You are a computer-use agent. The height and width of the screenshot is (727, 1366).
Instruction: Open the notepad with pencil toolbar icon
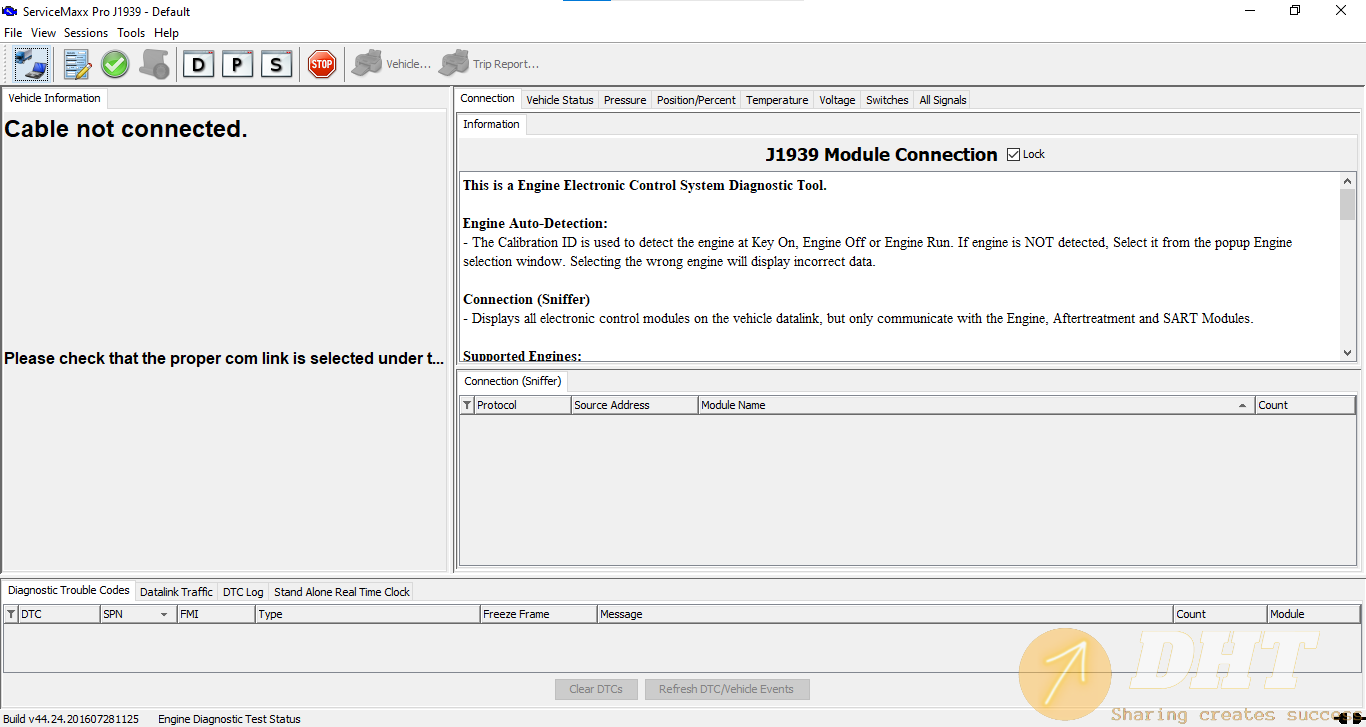pos(77,64)
